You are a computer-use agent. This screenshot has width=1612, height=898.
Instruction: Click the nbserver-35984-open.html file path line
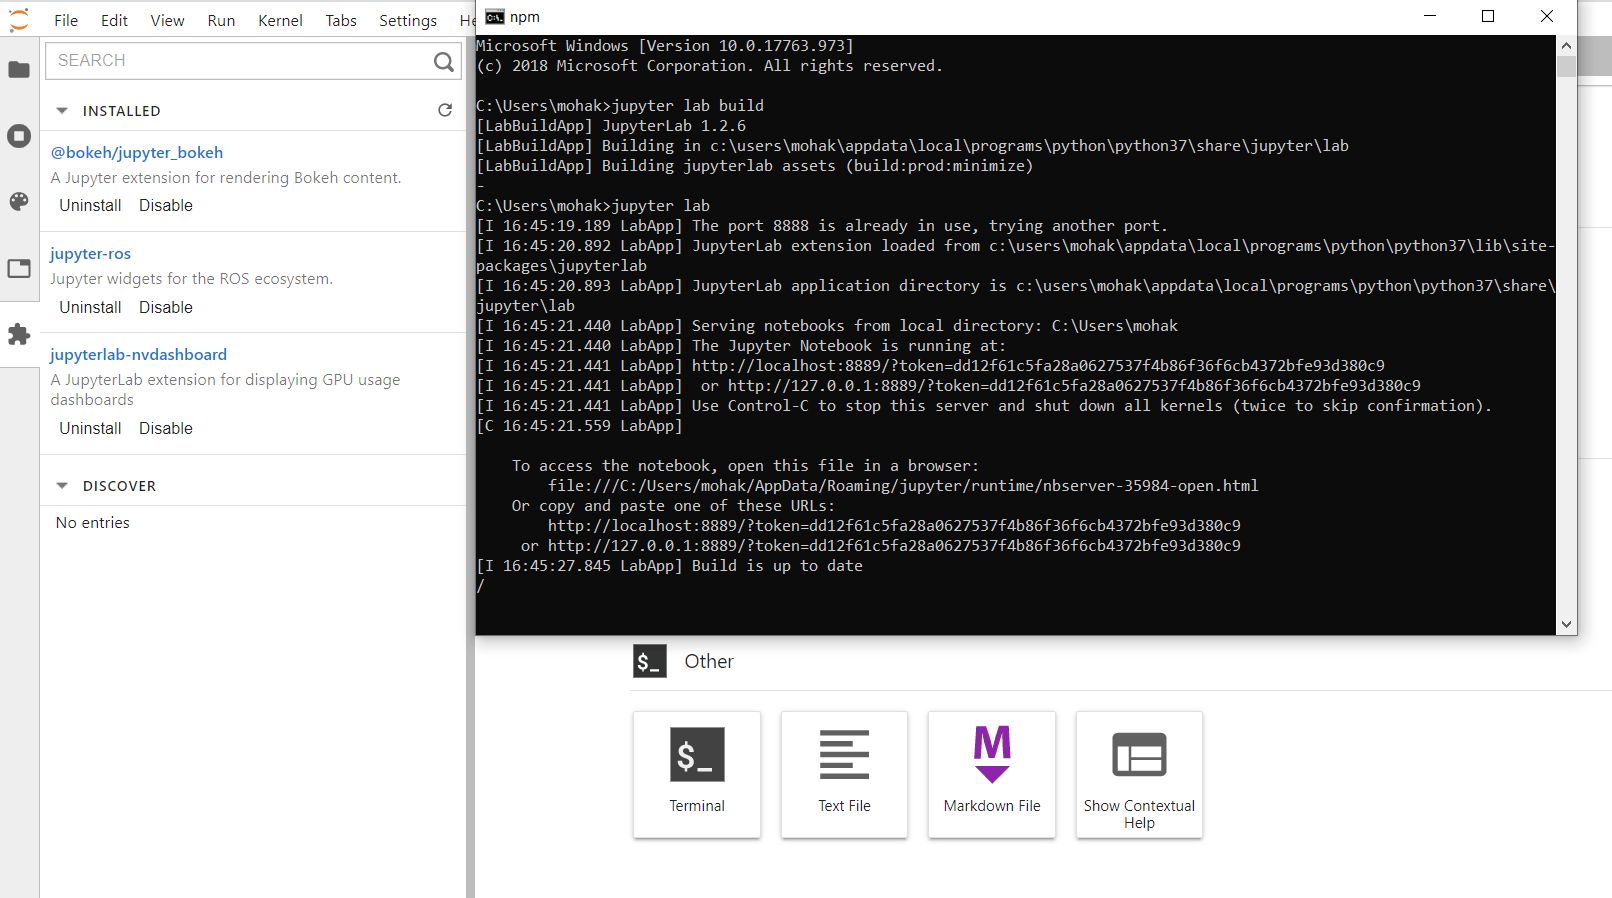(x=903, y=486)
